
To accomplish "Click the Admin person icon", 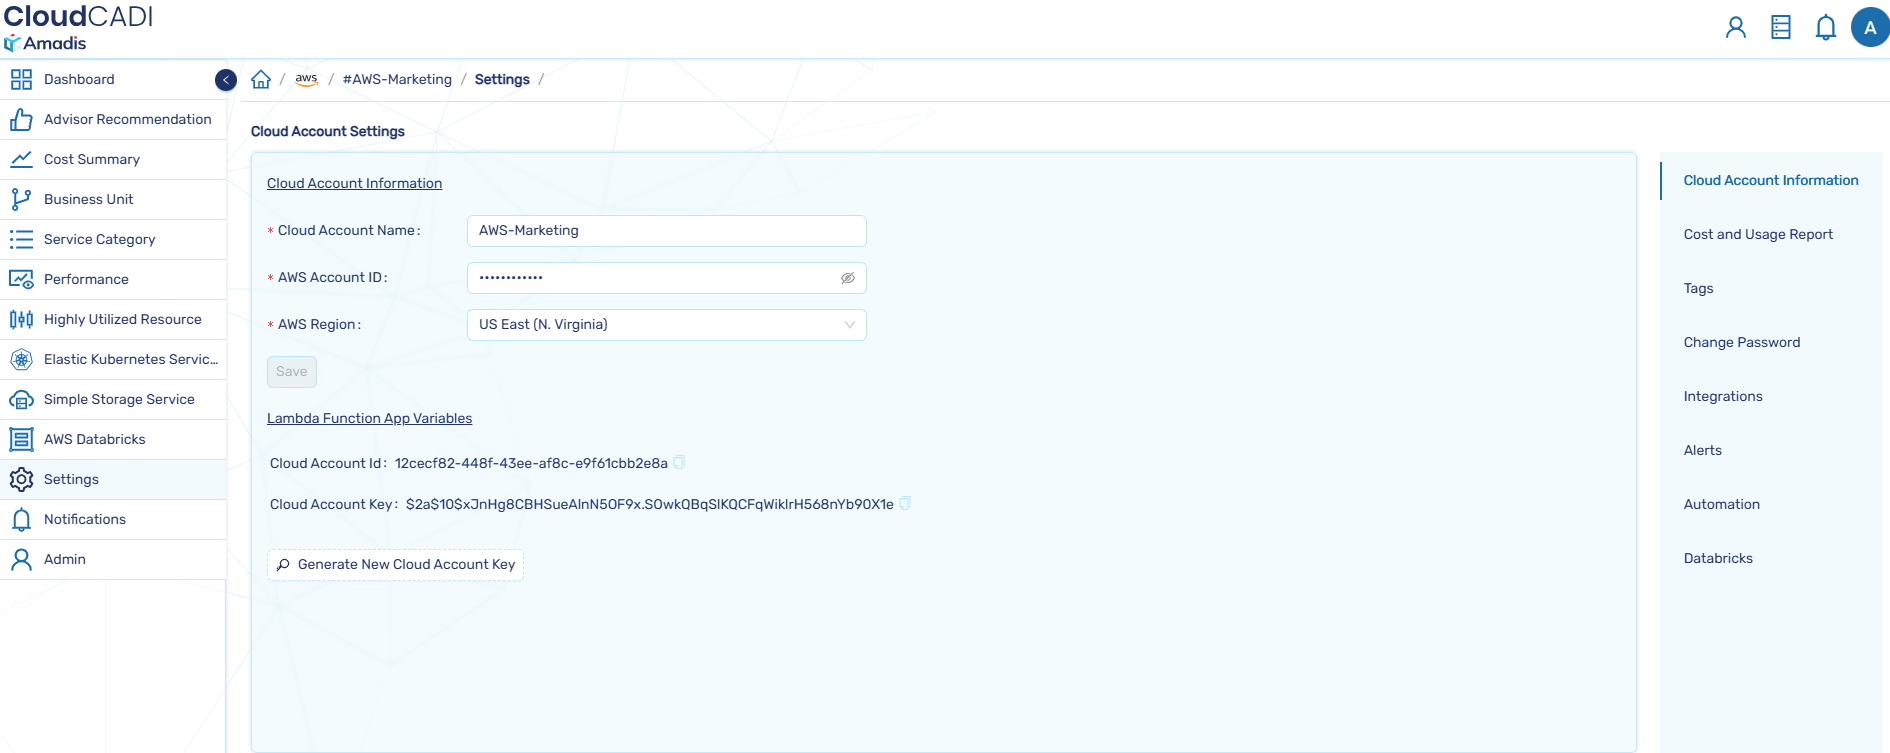I will [21, 559].
